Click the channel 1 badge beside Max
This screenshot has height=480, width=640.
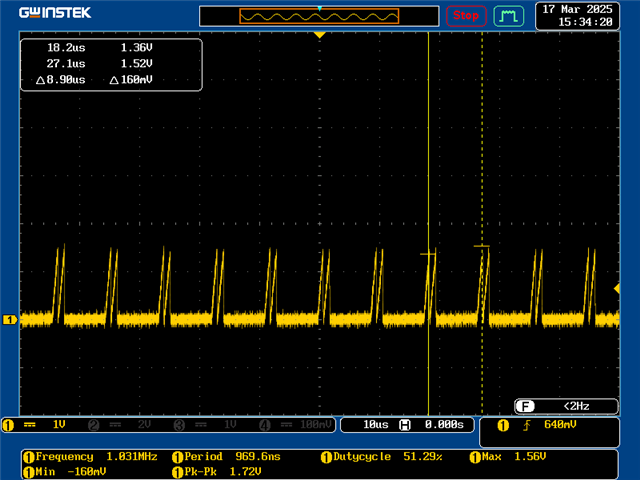click(x=475, y=458)
